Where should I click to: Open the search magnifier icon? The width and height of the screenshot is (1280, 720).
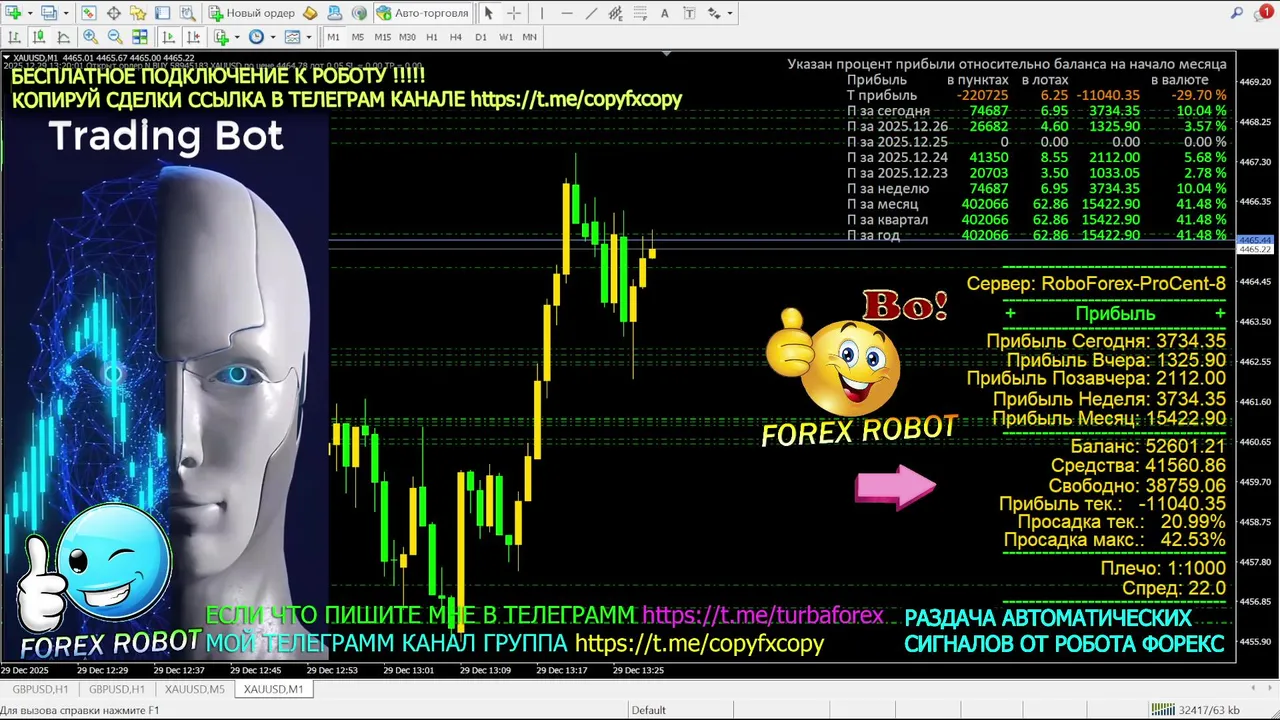pyautogui.click(x=1237, y=13)
